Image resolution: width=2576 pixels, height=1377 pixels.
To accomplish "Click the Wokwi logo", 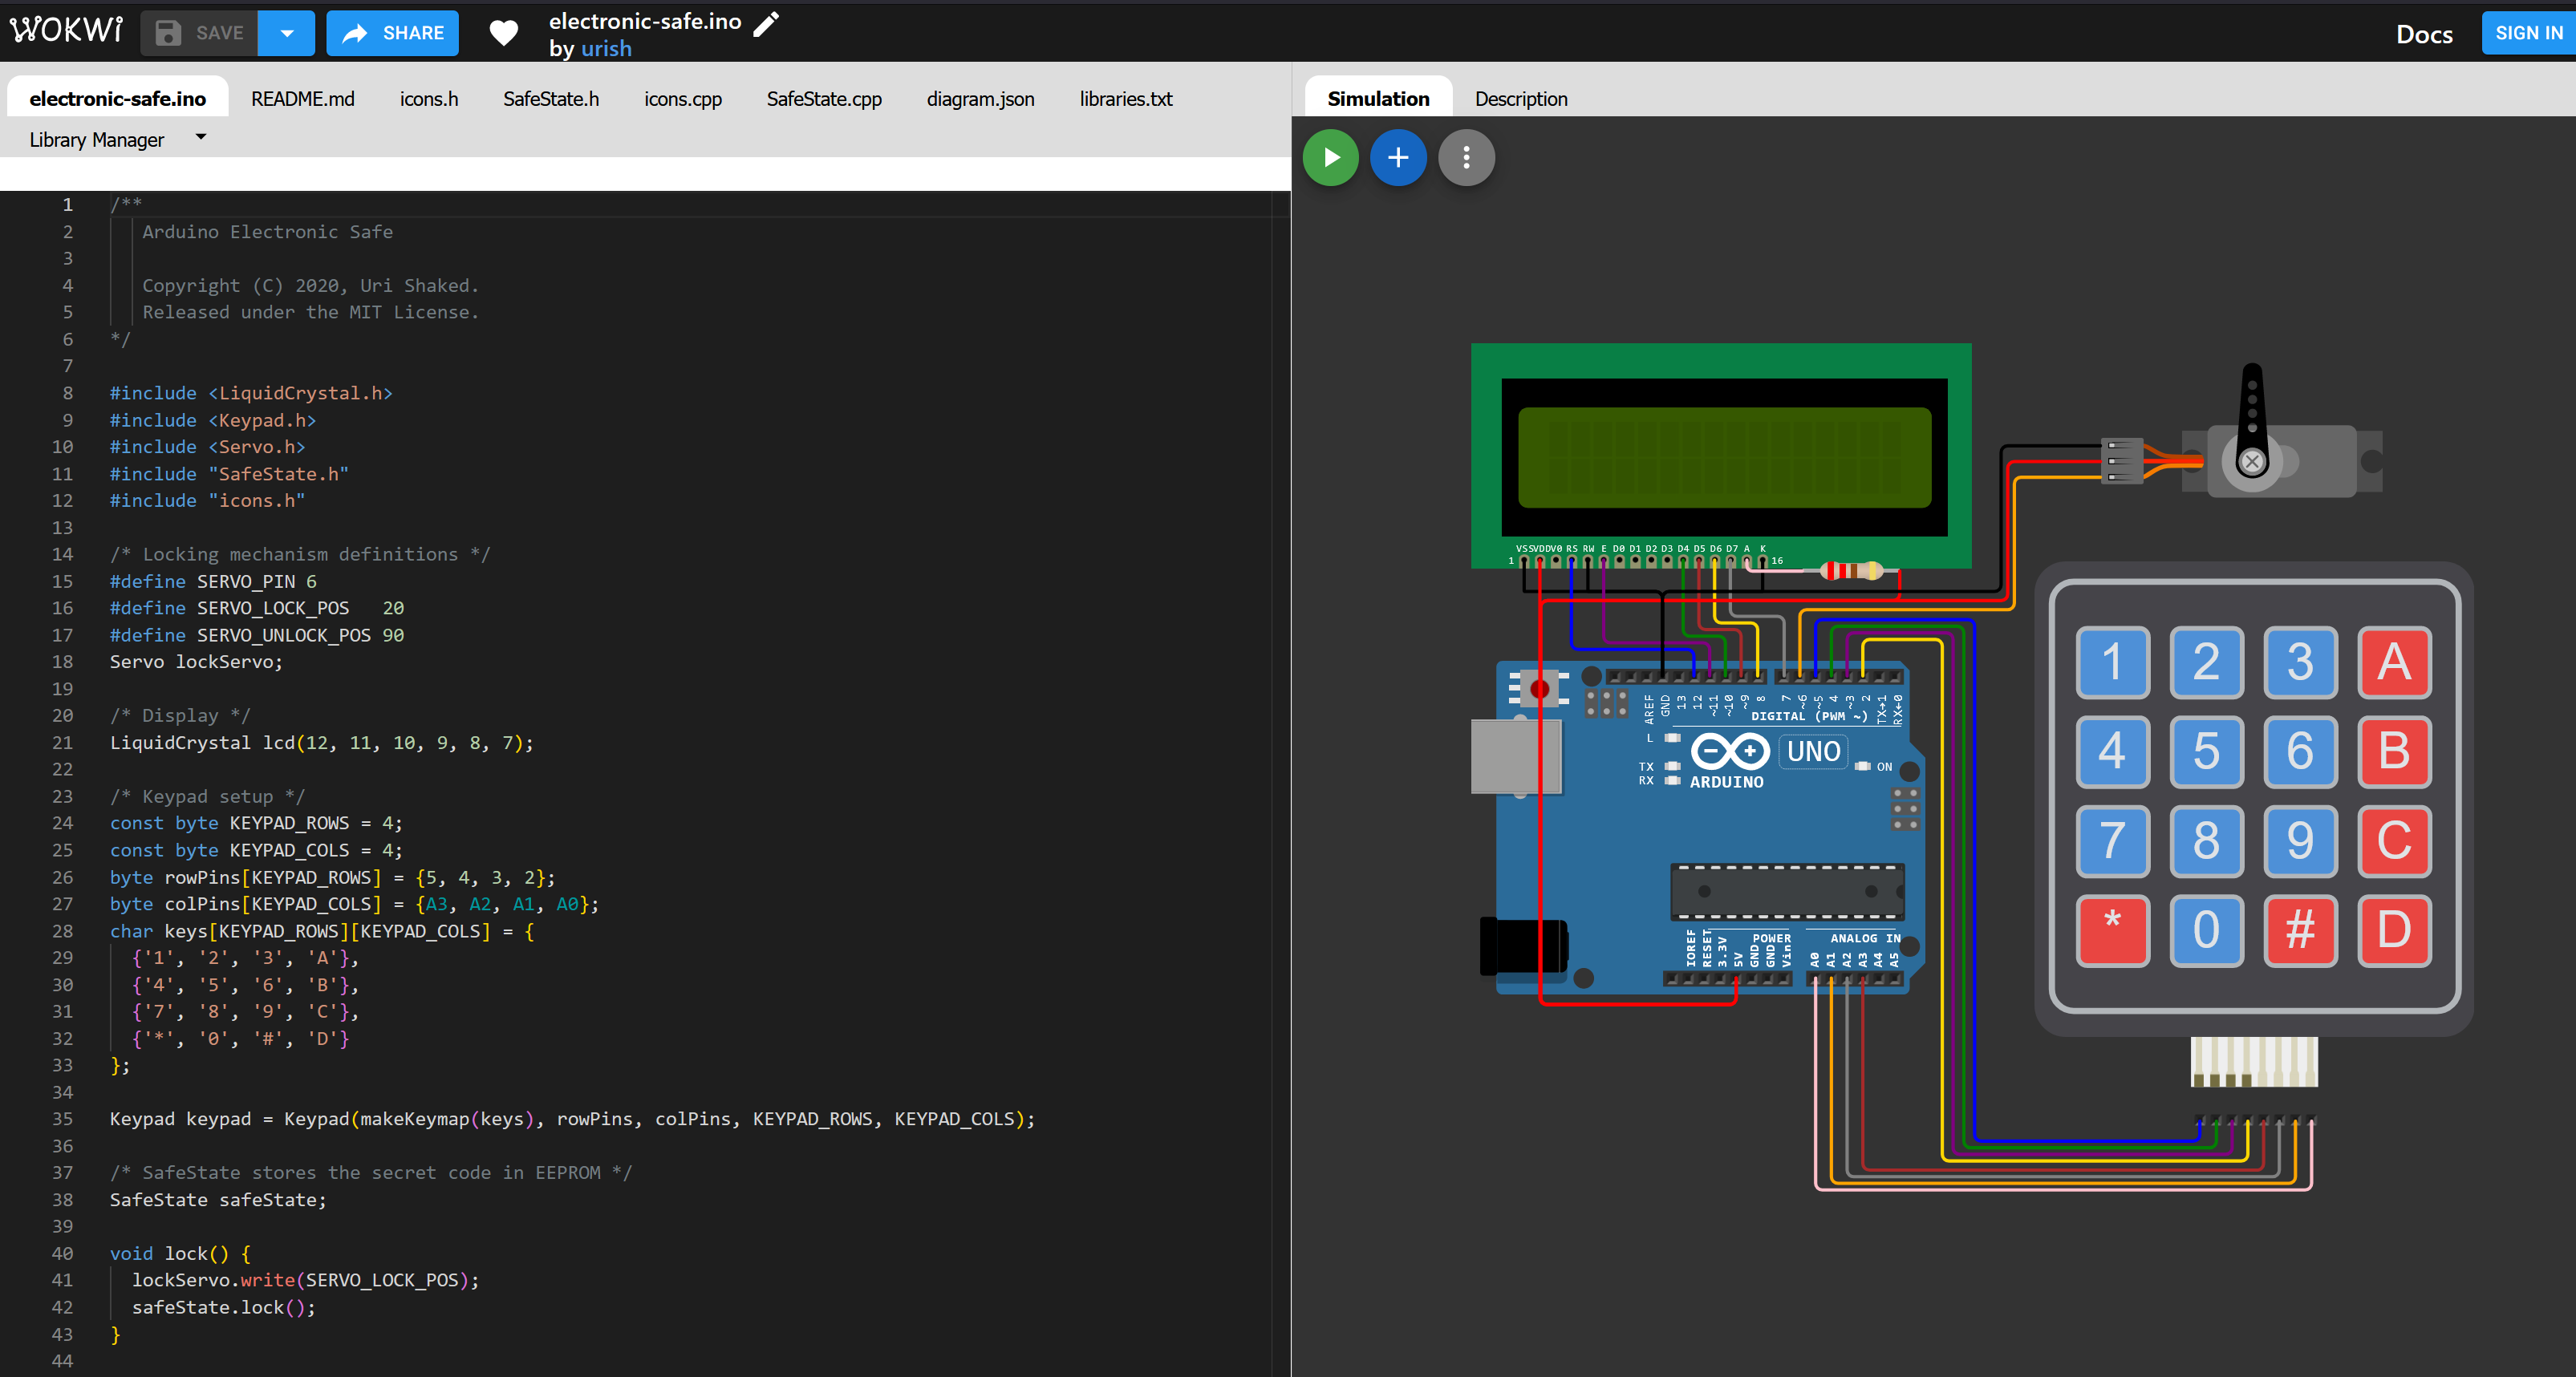I will point(66,31).
